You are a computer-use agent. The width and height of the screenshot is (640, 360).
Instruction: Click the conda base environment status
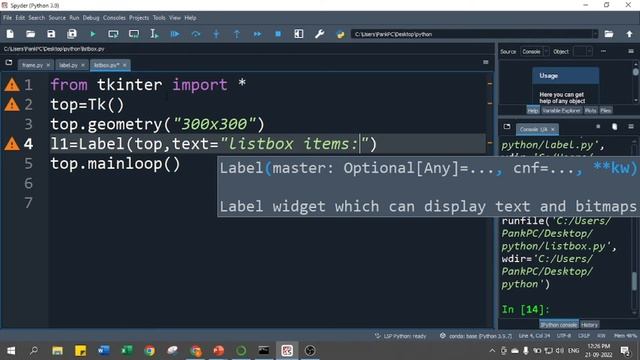click(476, 336)
